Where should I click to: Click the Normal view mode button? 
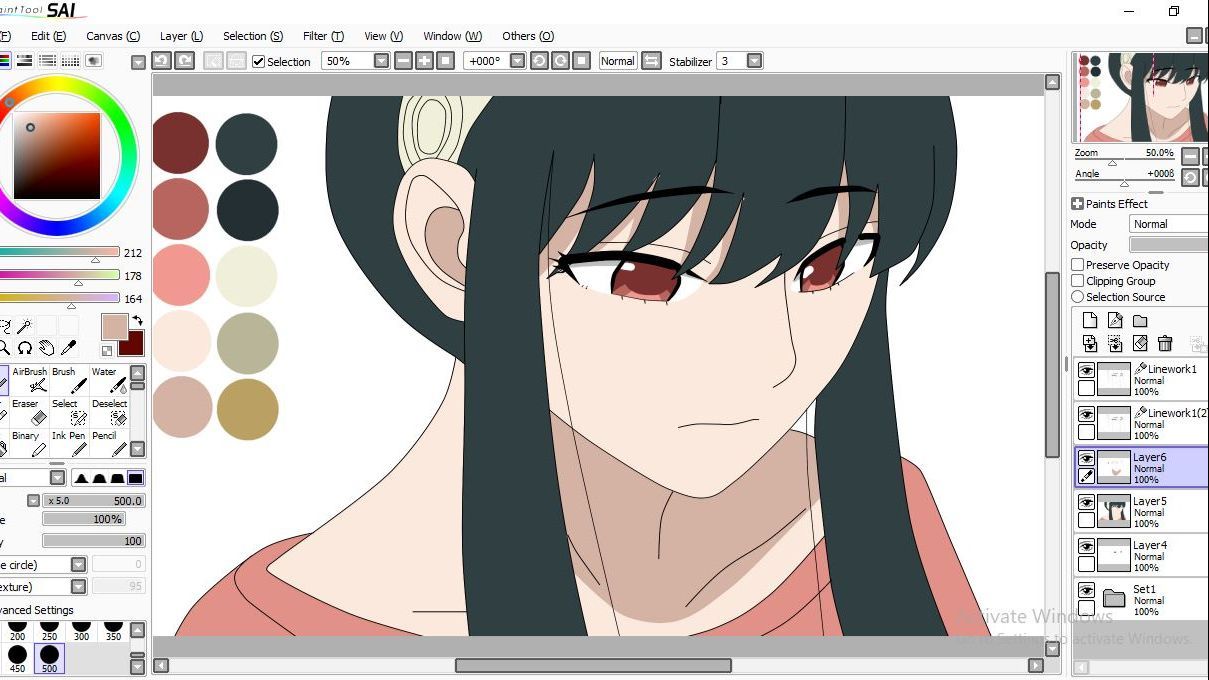tap(618, 61)
